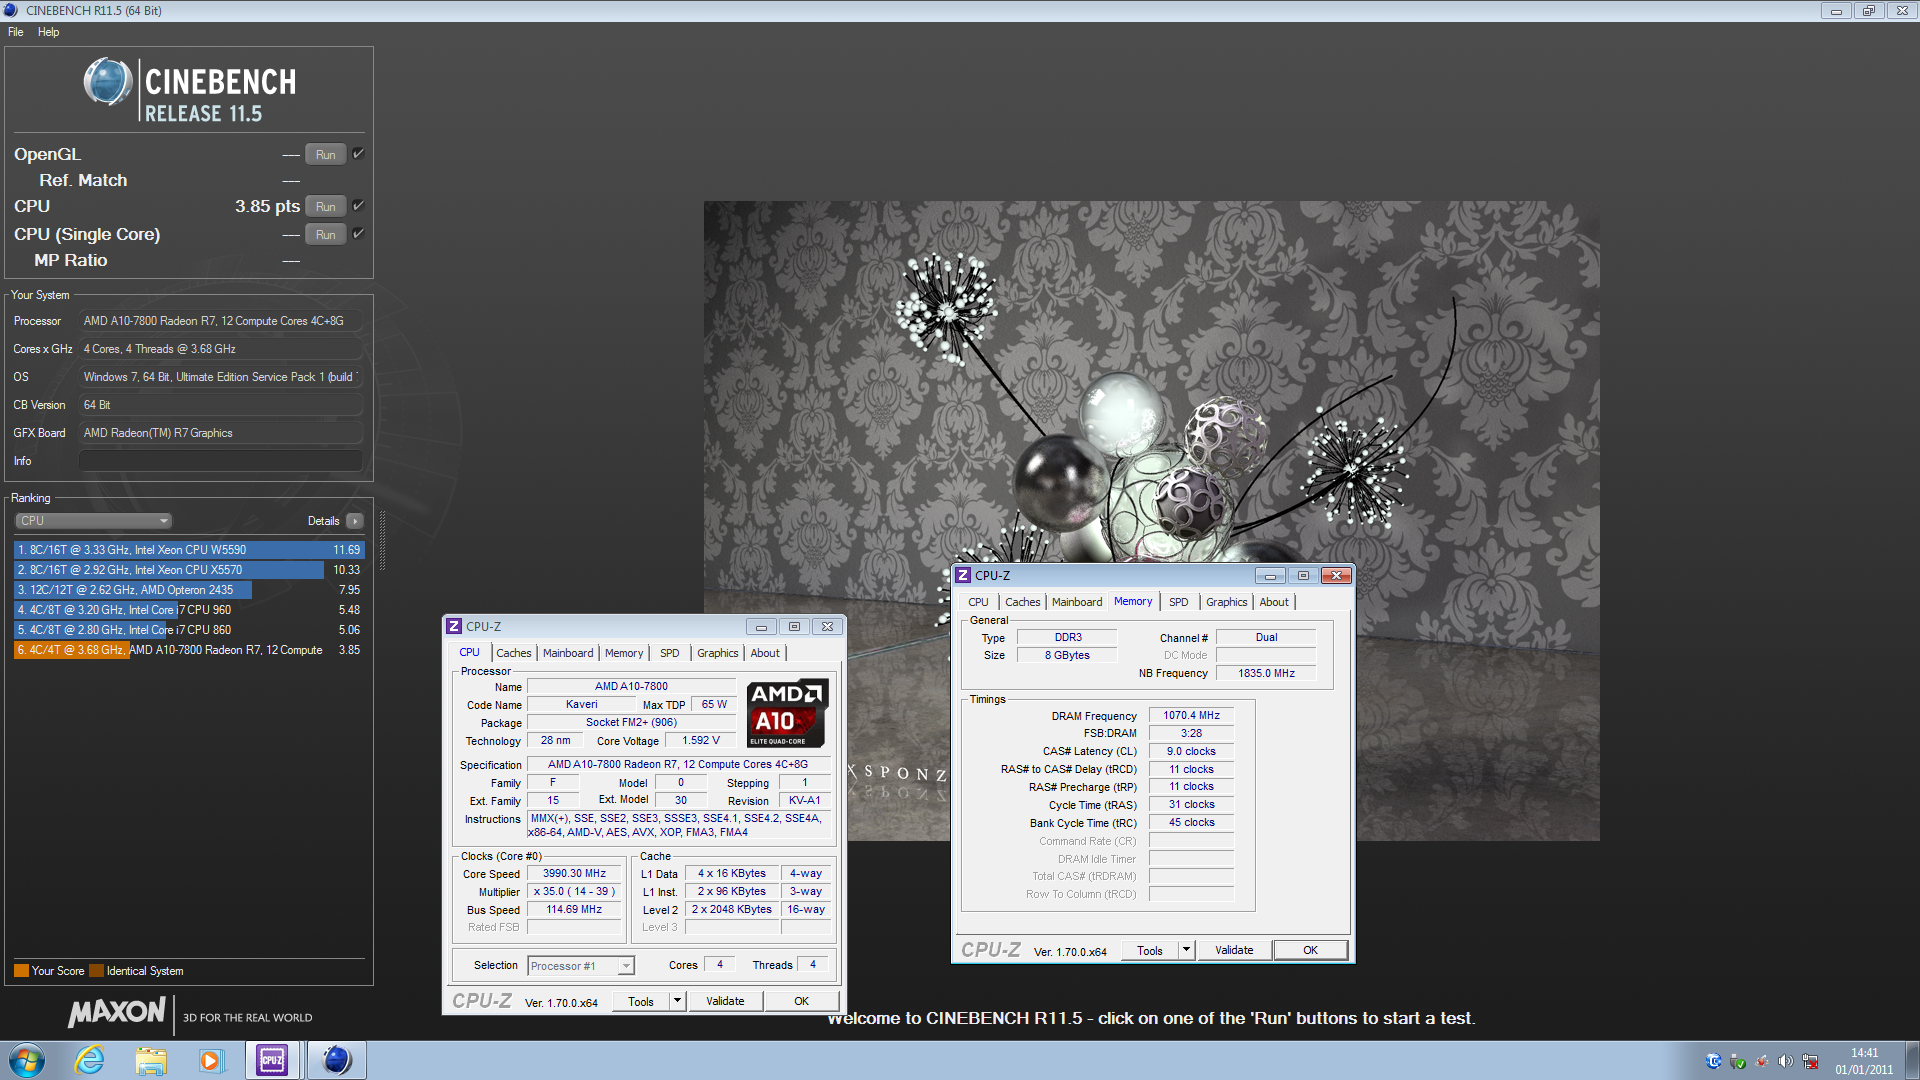Click the Processor field in Your System
Viewport: 1920px width, 1080px height.
click(221, 321)
